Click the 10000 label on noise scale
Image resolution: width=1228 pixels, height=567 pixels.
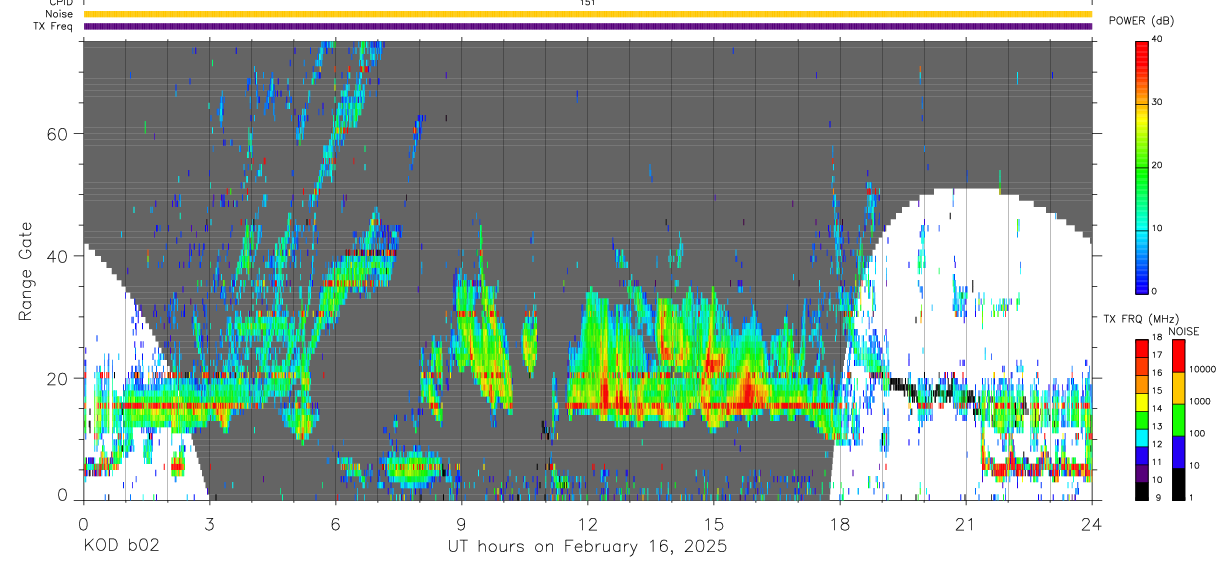1202,369
